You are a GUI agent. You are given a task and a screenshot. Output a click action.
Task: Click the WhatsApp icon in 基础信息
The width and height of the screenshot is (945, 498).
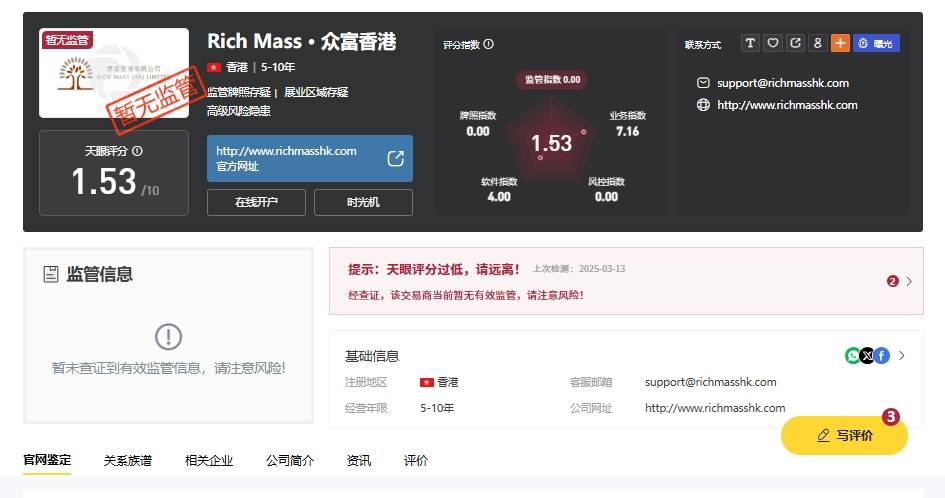coord(853,356)
